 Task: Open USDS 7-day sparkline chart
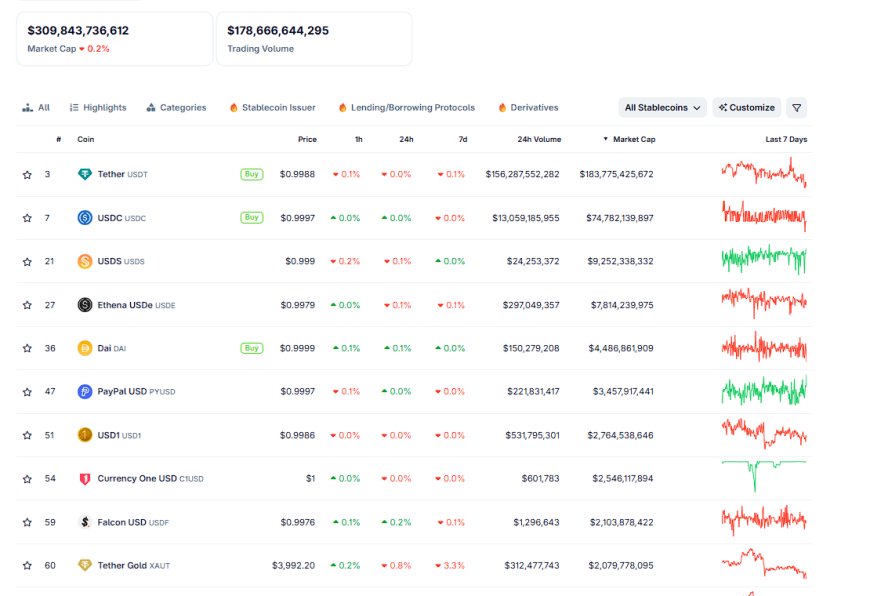click(x=764, y=259)
